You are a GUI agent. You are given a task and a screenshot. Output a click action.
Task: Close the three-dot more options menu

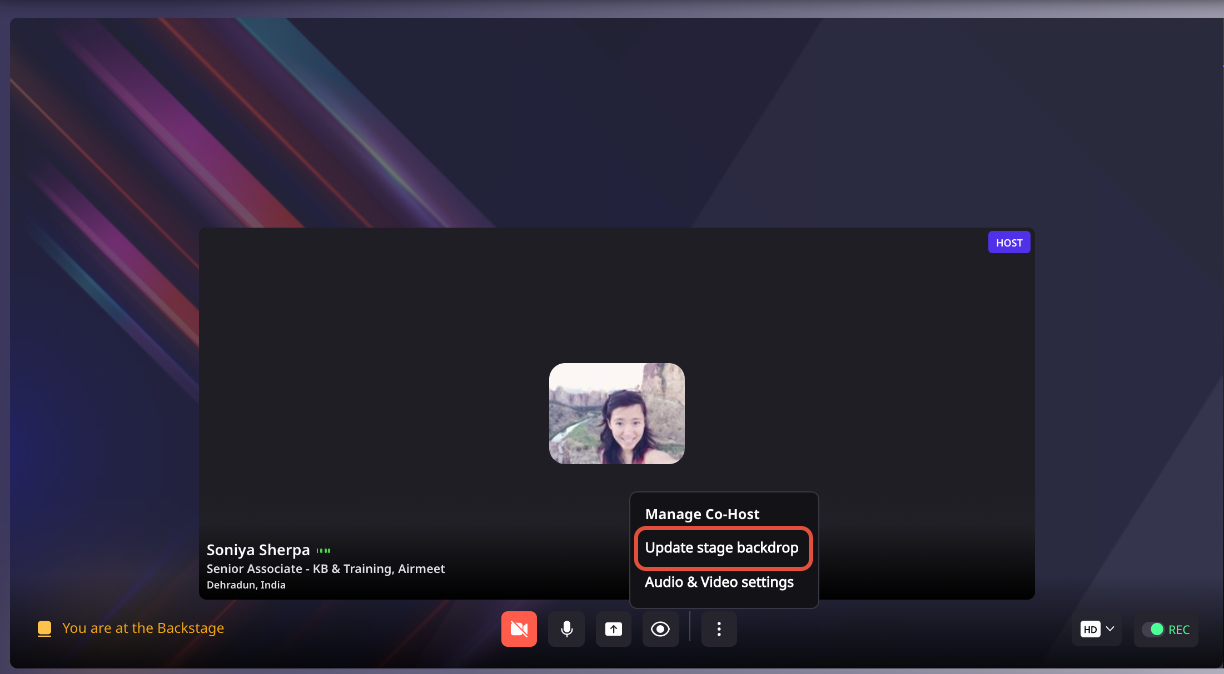click(719, 629)
